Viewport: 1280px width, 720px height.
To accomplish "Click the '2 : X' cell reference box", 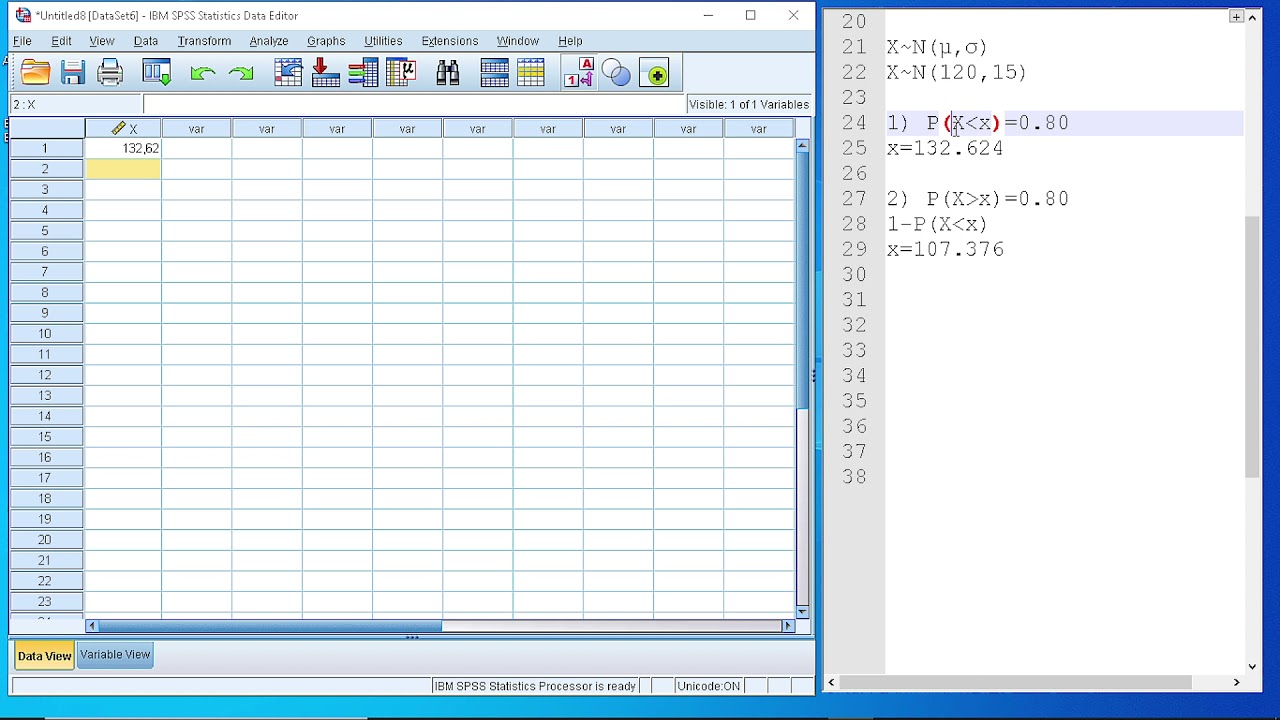I will [x=76, y=104].
